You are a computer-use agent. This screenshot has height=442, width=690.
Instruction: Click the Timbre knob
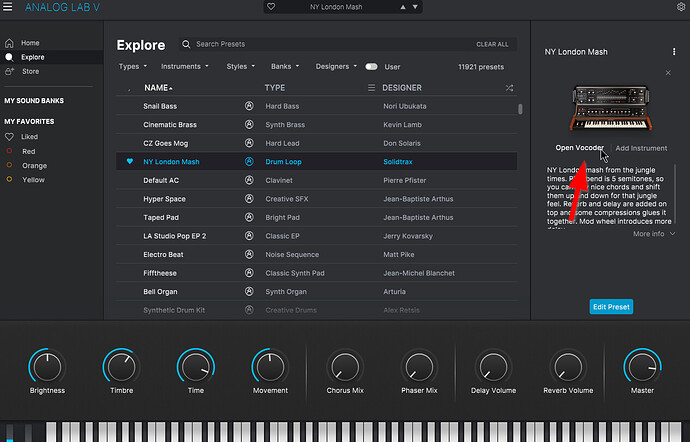(x=121, y=367)
